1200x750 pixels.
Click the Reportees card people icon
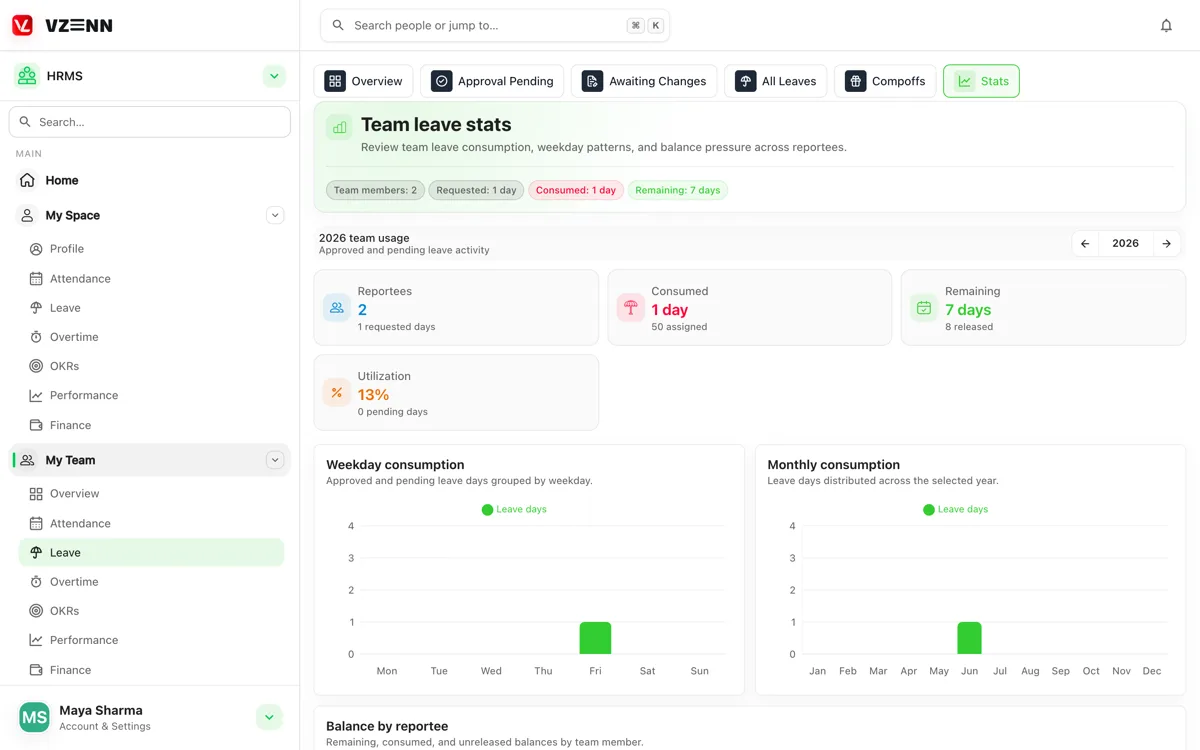point(337,308)
